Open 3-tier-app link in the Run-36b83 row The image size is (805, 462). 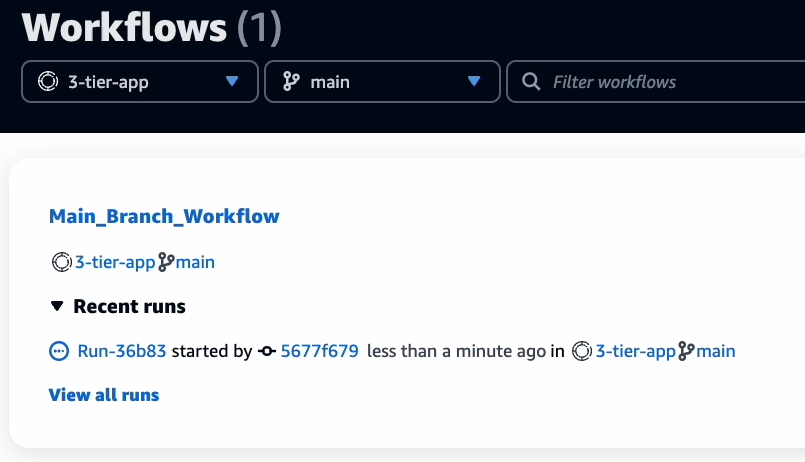click(636, 351)
